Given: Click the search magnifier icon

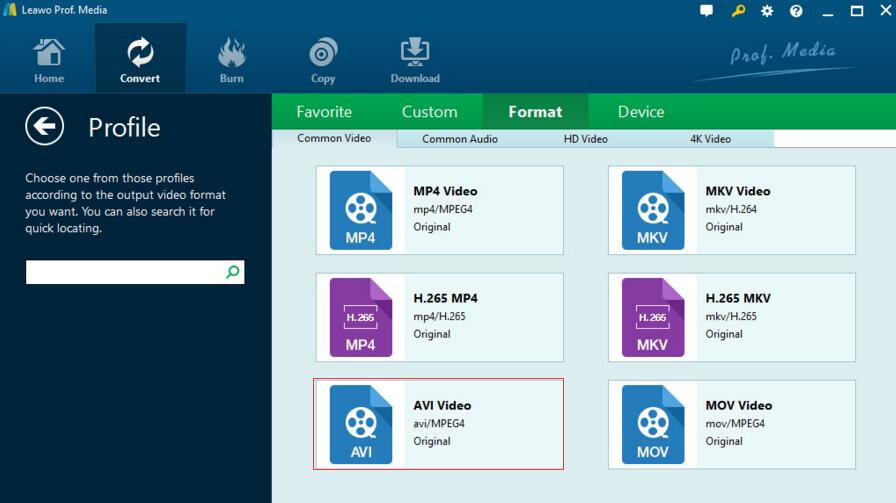Looking at the screenshot, I should coord(233,272).
